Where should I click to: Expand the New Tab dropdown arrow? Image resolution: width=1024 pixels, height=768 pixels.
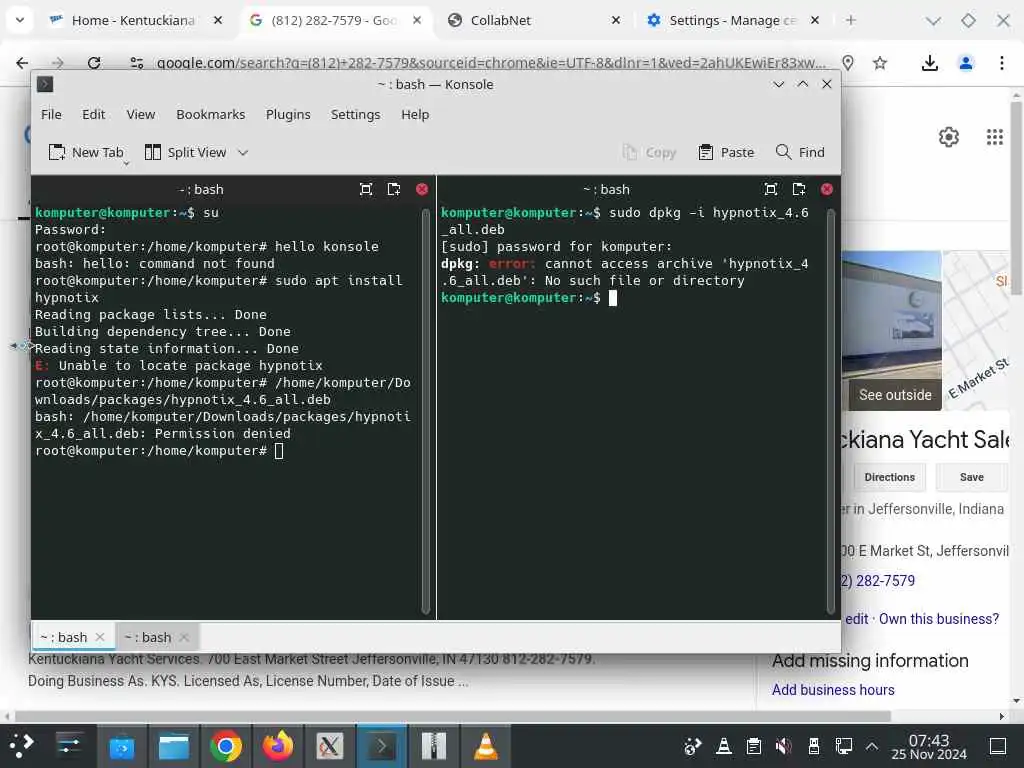[126, 163]
